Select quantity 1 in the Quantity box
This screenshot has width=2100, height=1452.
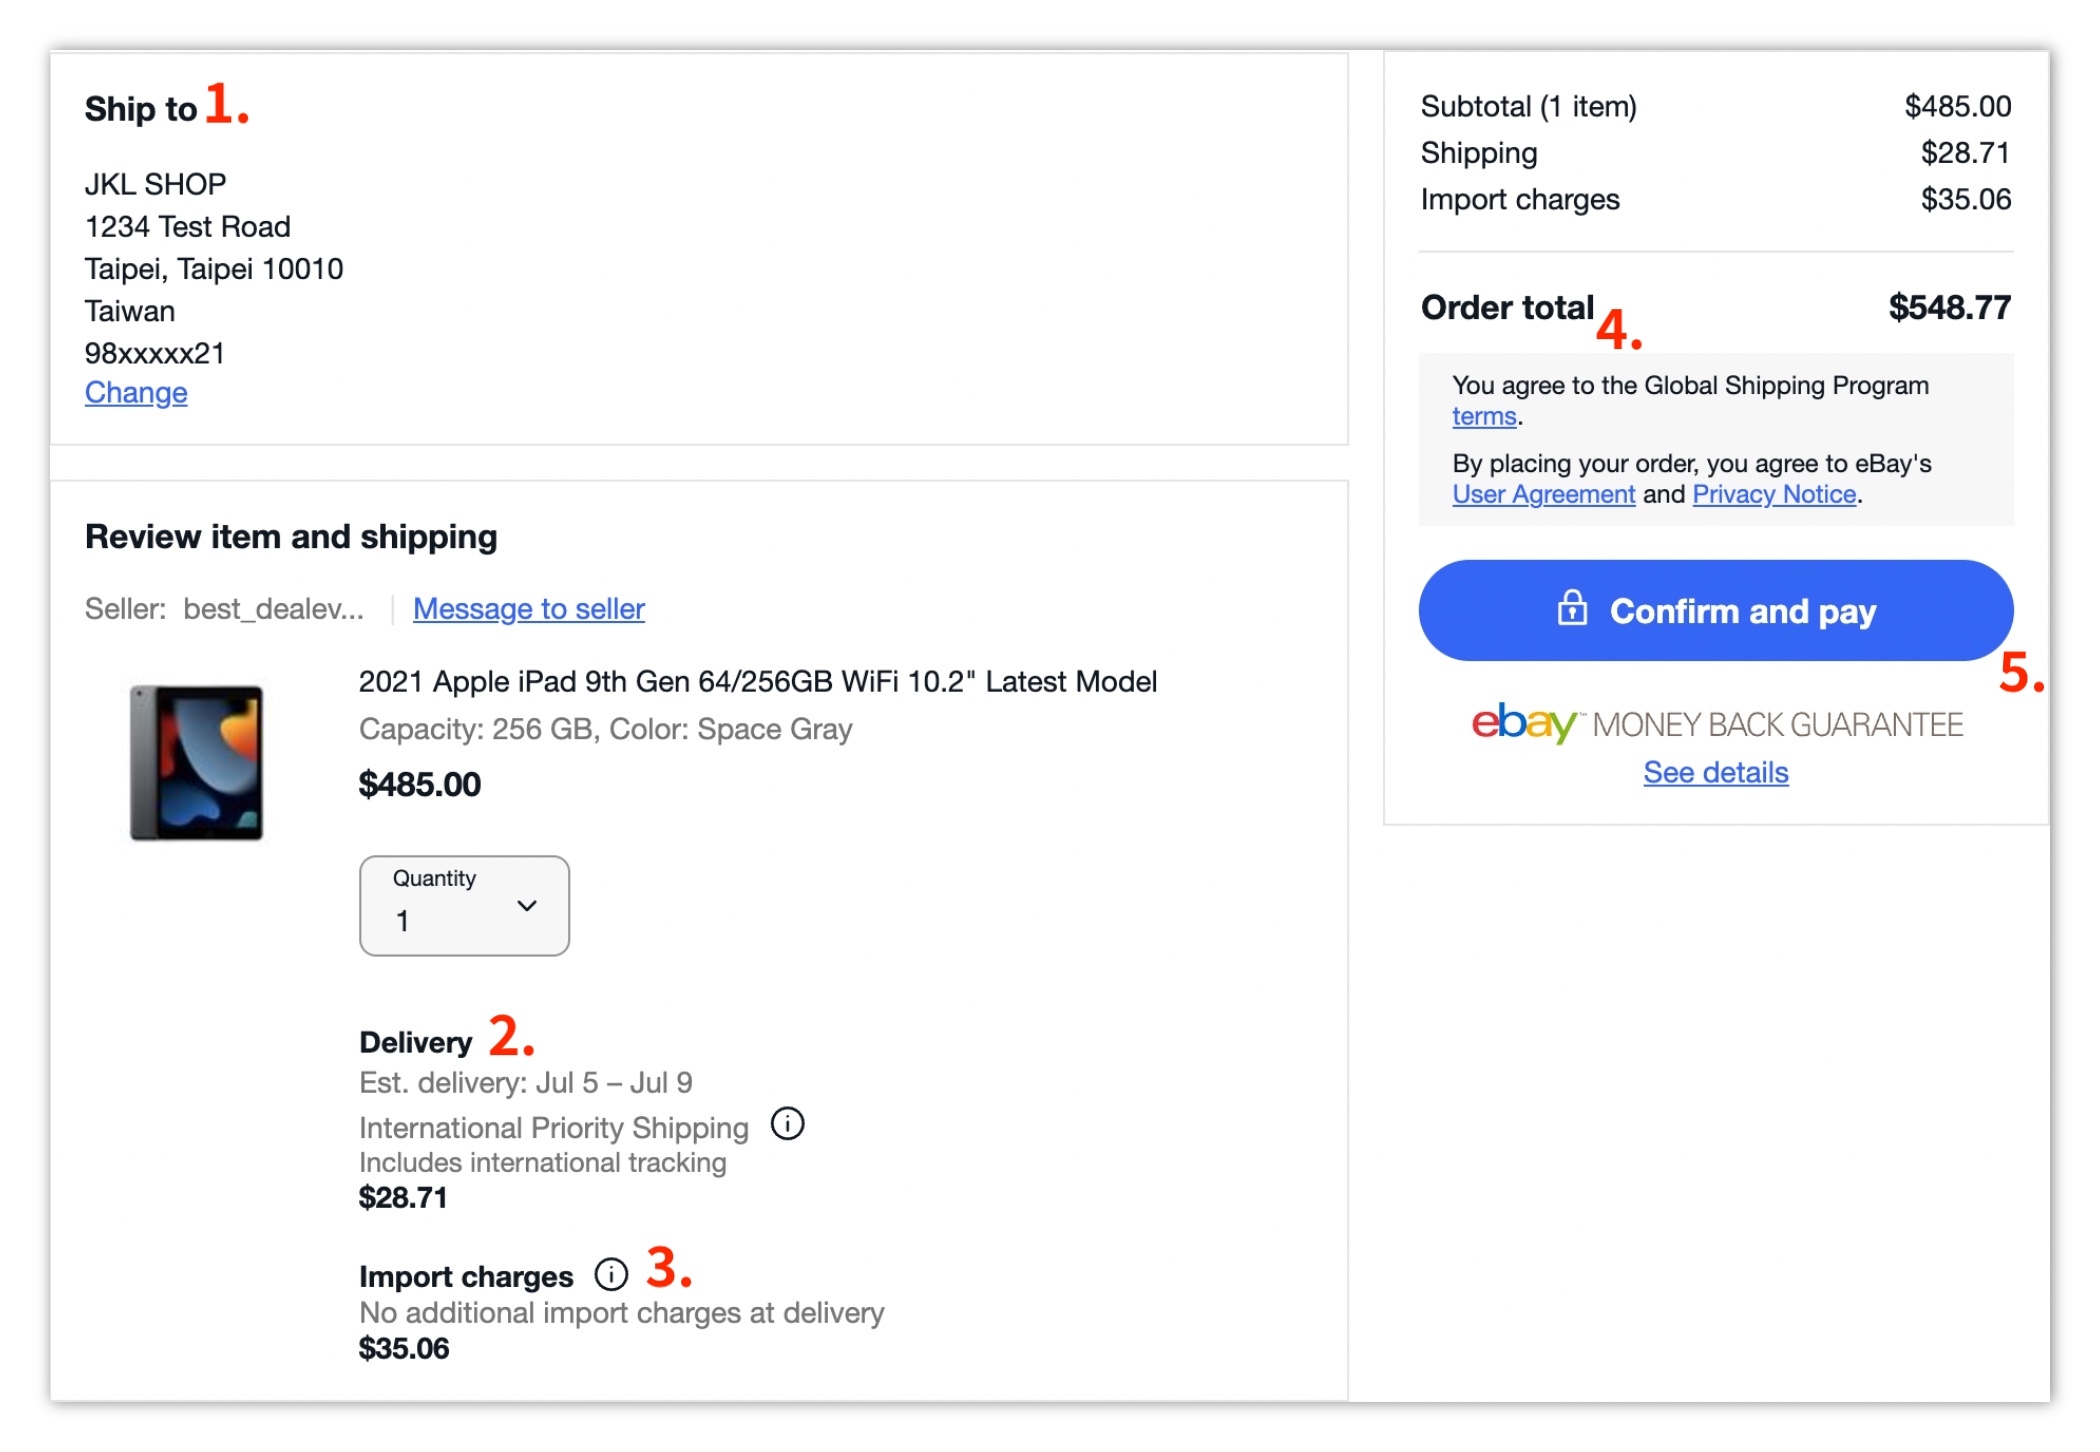coord(404,919)
